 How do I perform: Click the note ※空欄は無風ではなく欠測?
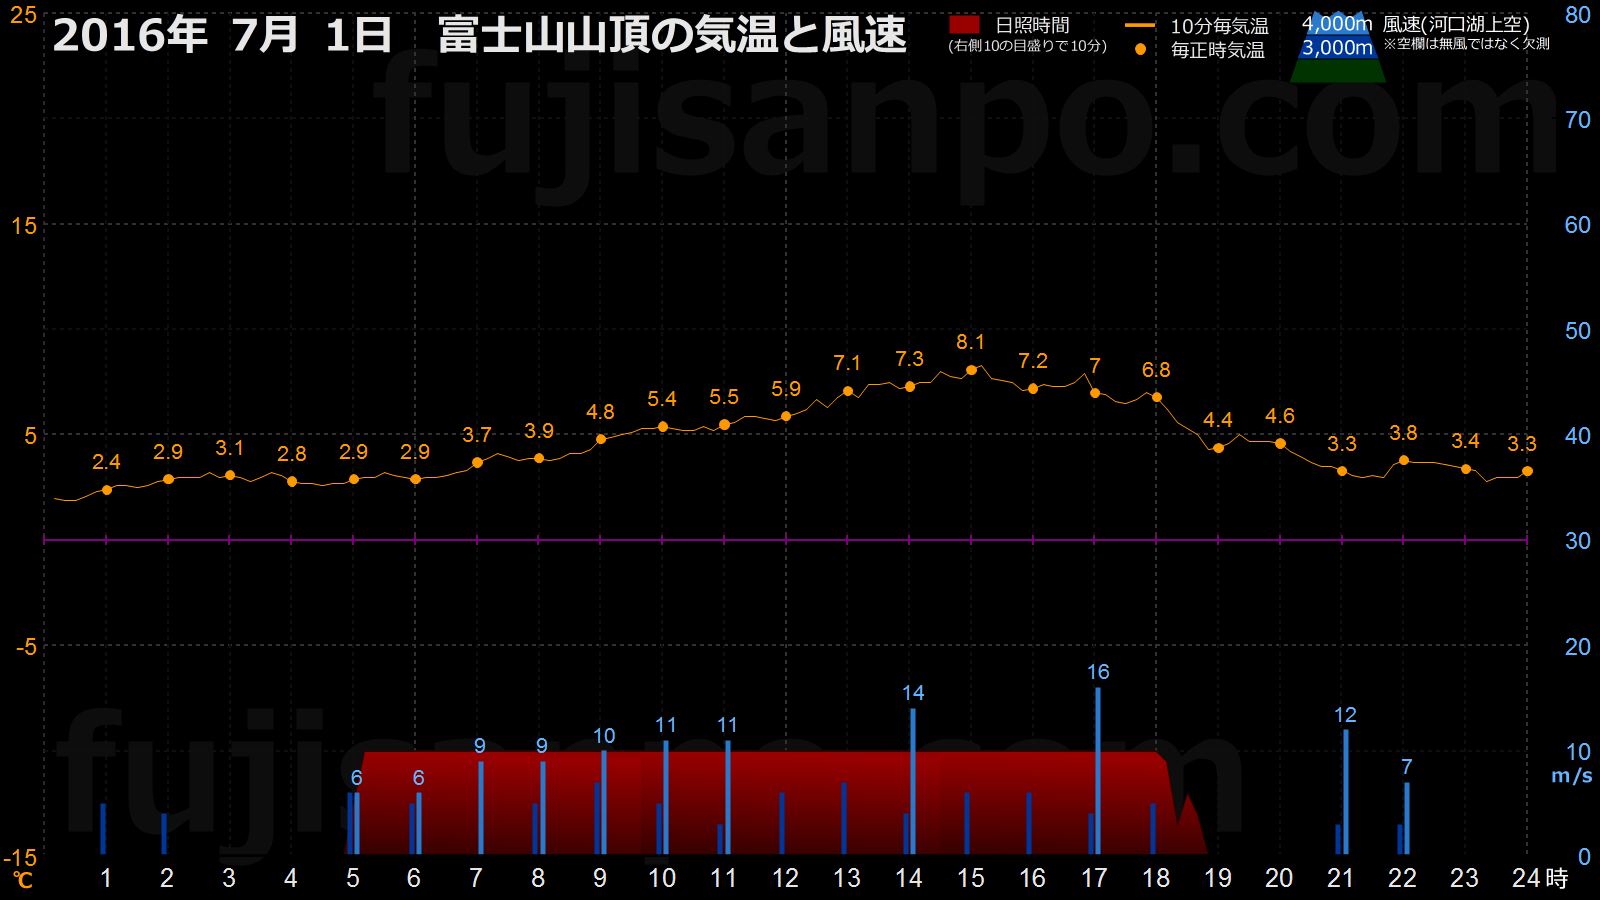click(1466, 44)
